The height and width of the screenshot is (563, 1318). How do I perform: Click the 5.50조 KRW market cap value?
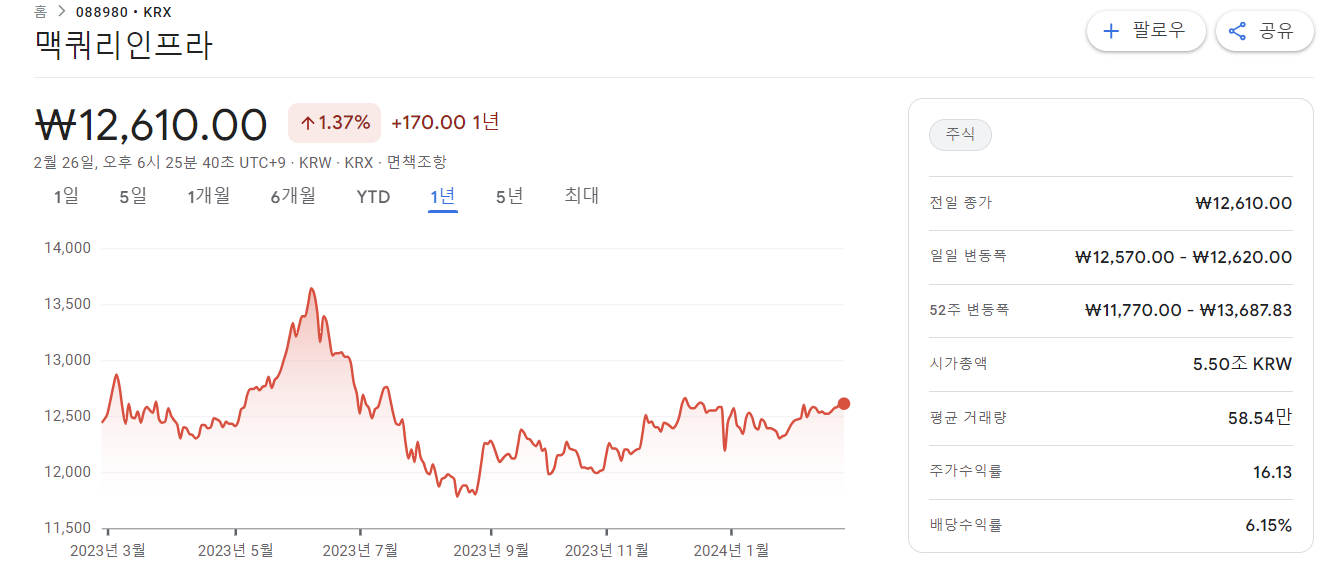[1242, 364]
